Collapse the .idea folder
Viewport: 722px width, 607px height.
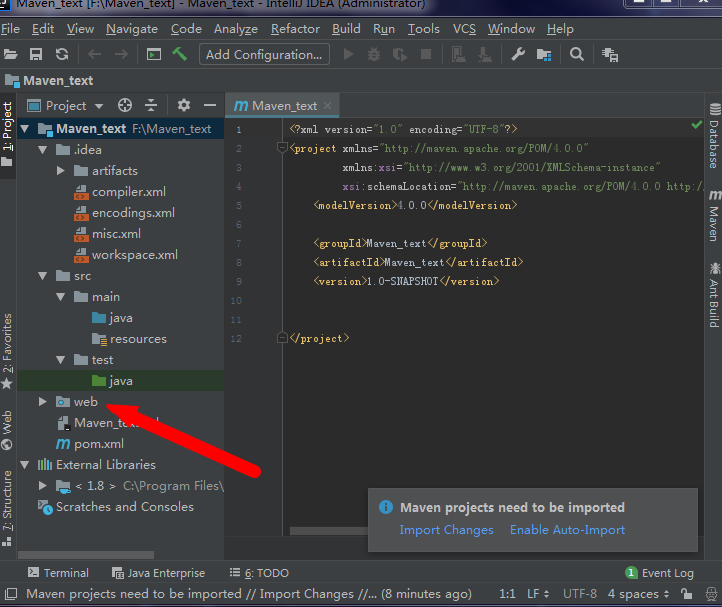(x=43, y=150)
